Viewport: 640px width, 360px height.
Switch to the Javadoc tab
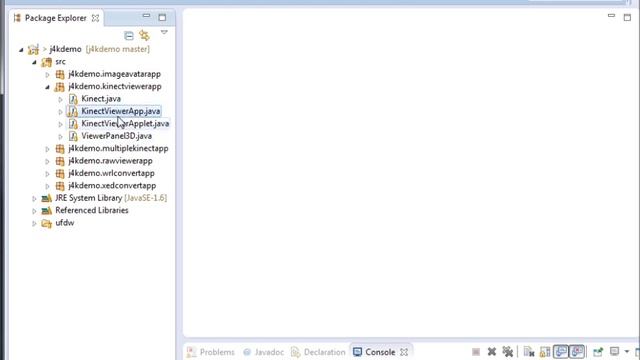[x=264, y=352]
